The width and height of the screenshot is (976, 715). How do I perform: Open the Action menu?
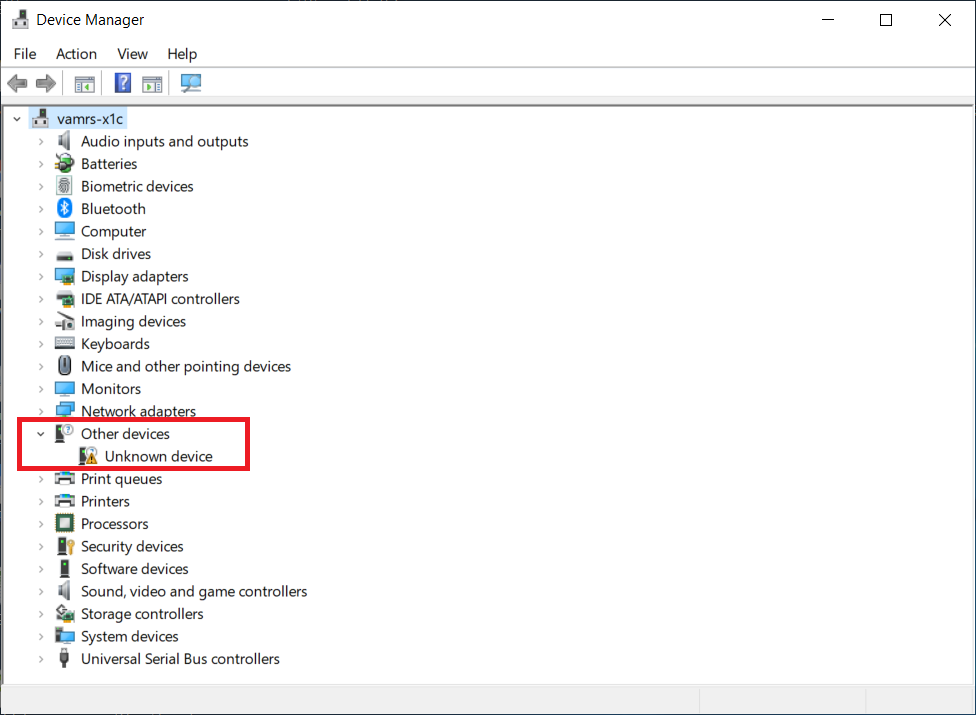click(76, 54)
